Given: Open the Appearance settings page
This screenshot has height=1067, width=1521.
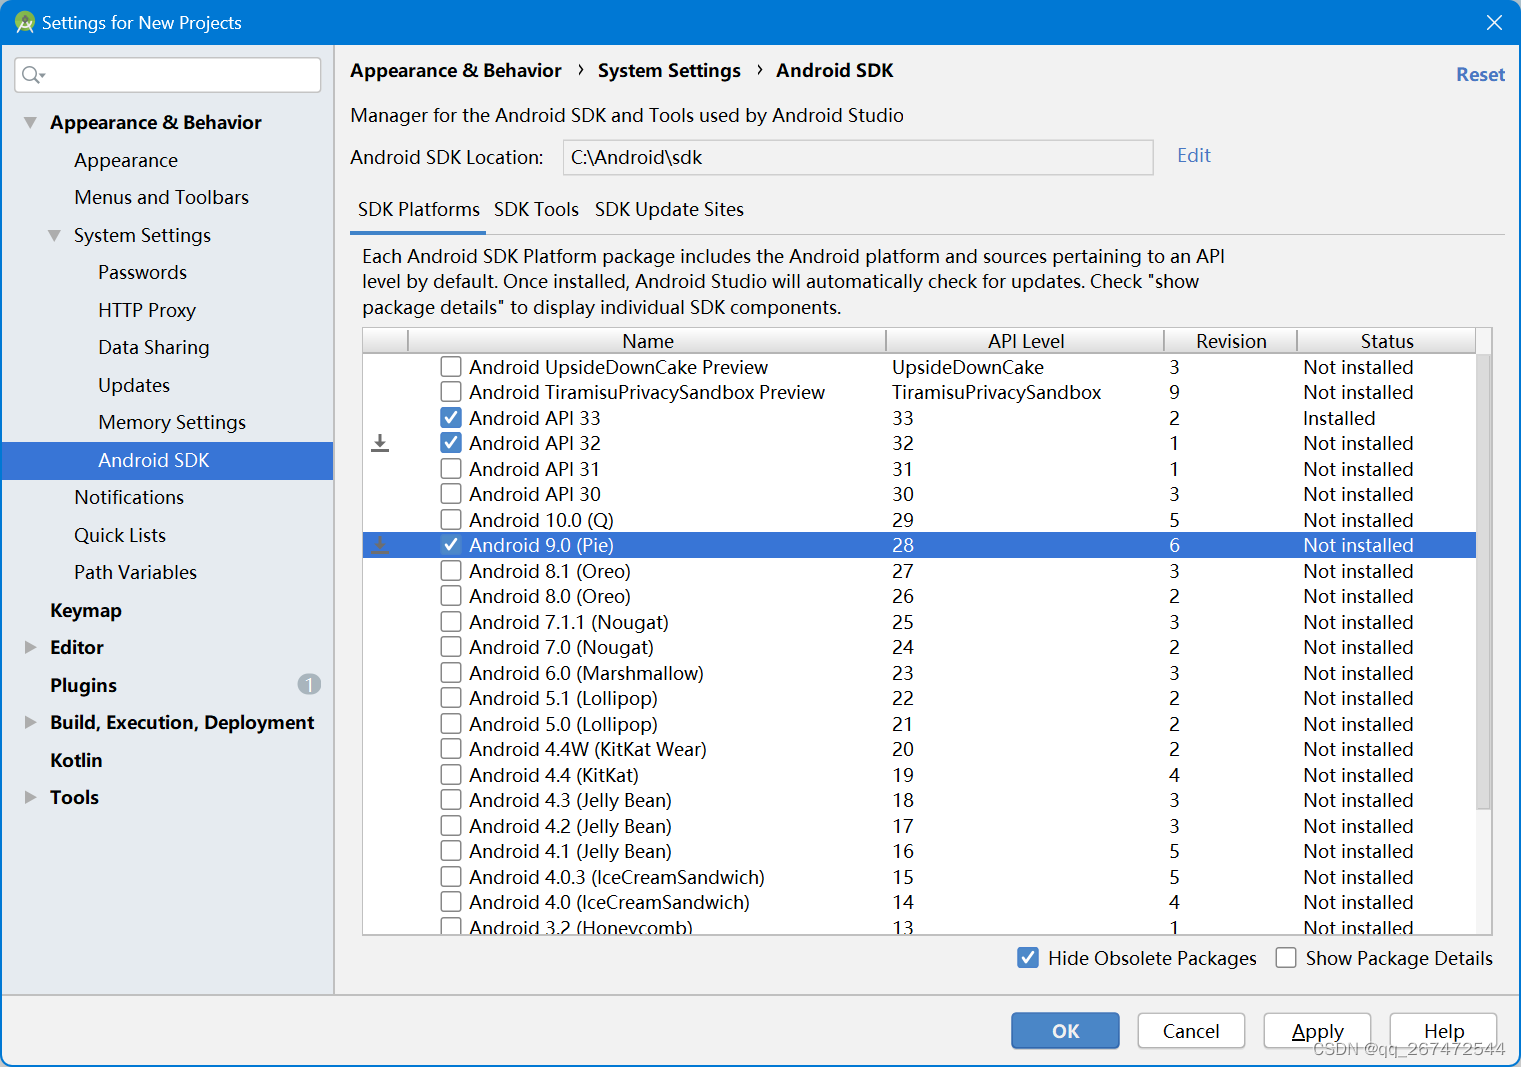Looking at the screenshot, I should [x=126, y=160].
